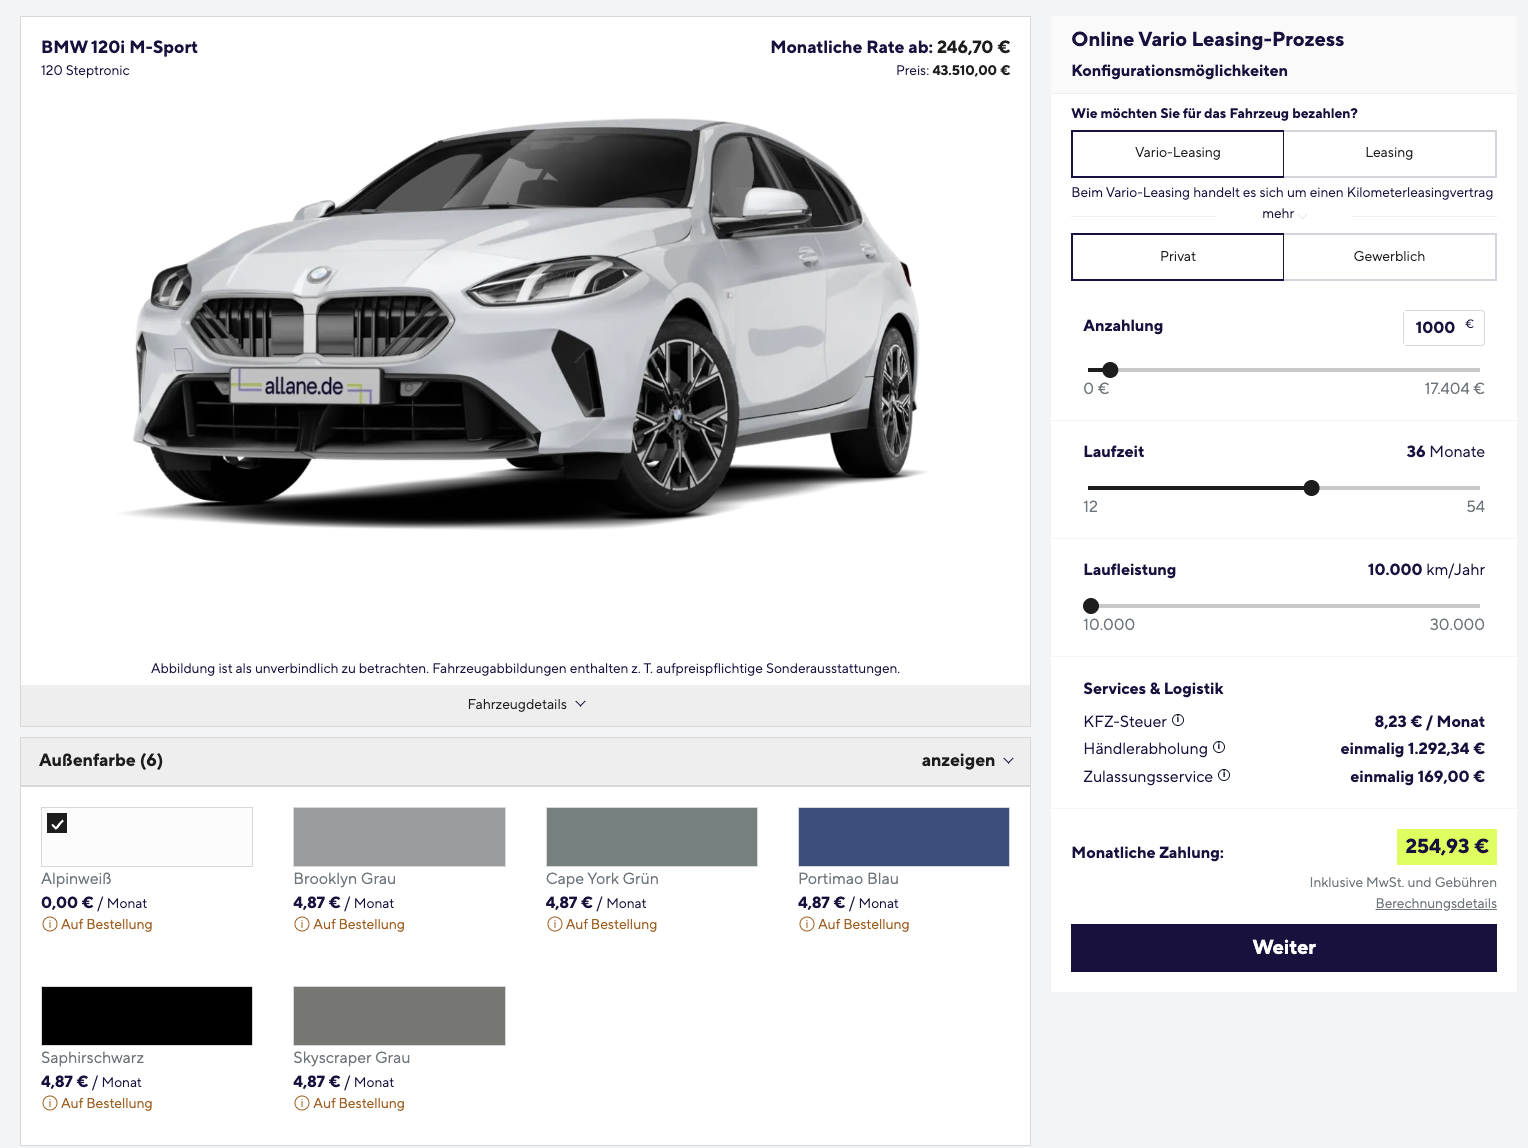Click info icon next to KFZ-Steuer
Viewport: 1528px width, 1148px height.
(x=1178, y=721)
